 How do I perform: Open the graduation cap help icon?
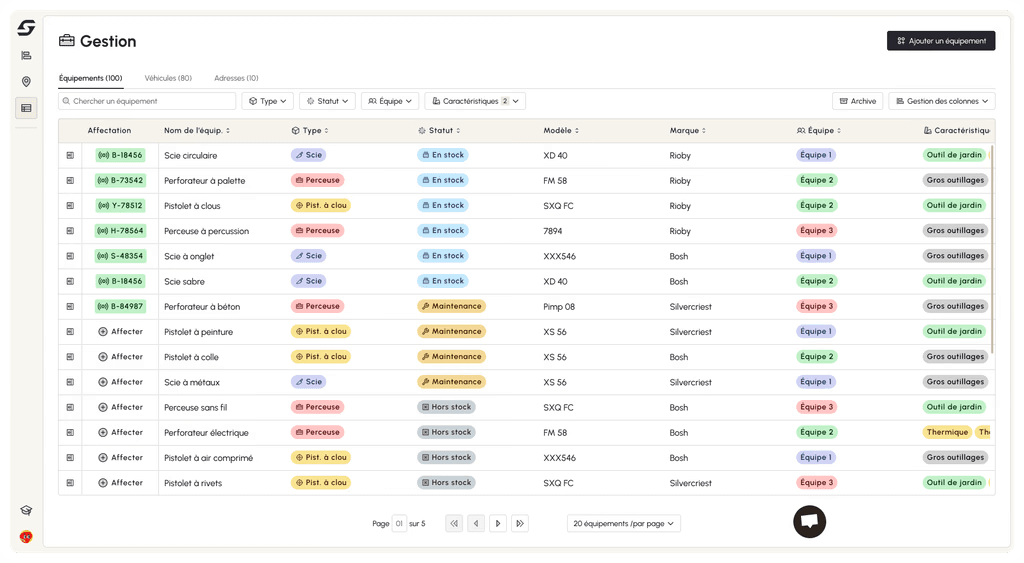pos(26,510)
